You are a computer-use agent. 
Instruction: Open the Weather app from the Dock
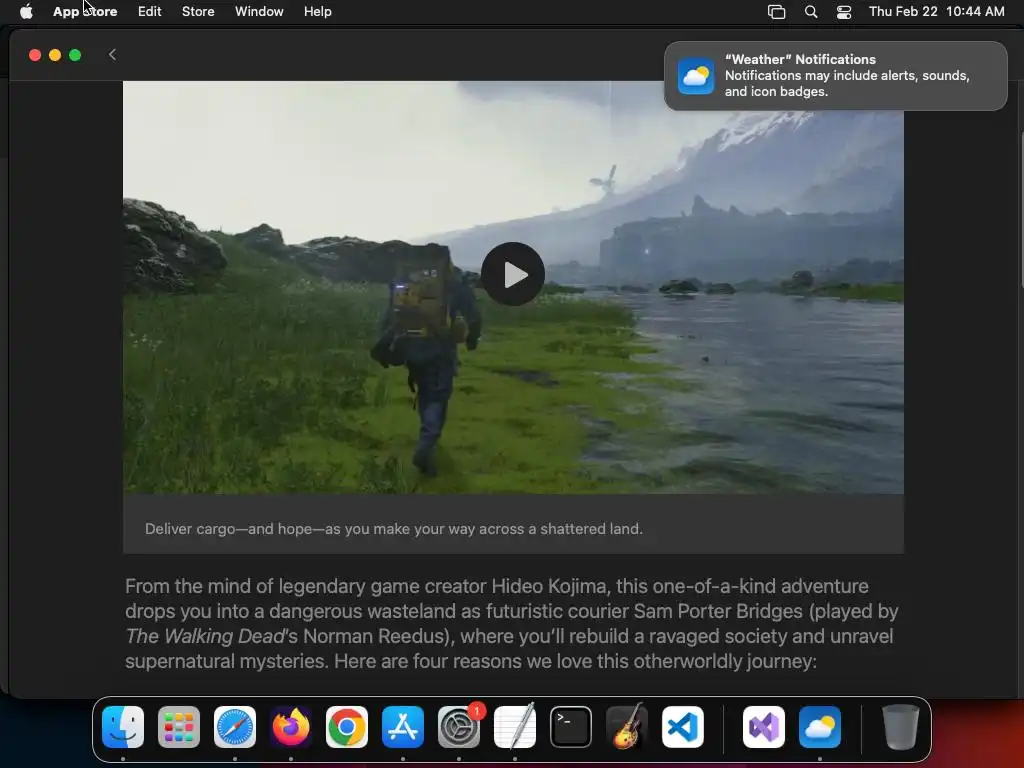[820, 727]
